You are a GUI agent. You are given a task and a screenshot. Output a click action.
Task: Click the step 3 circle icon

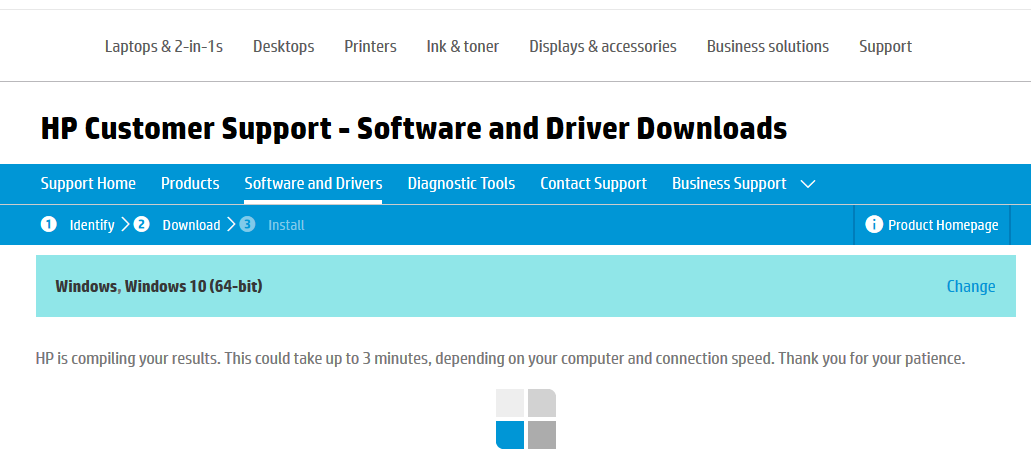tap(247, 225)
